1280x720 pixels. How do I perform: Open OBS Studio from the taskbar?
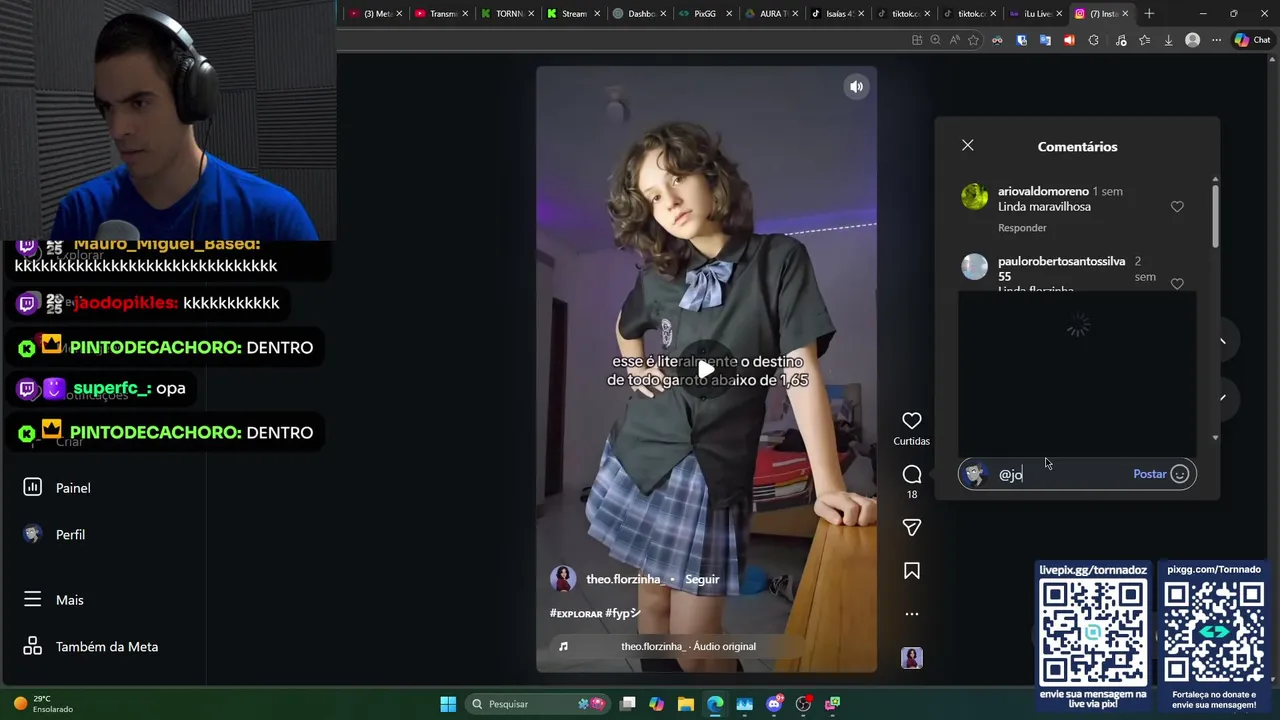click(x=803, y=704)
